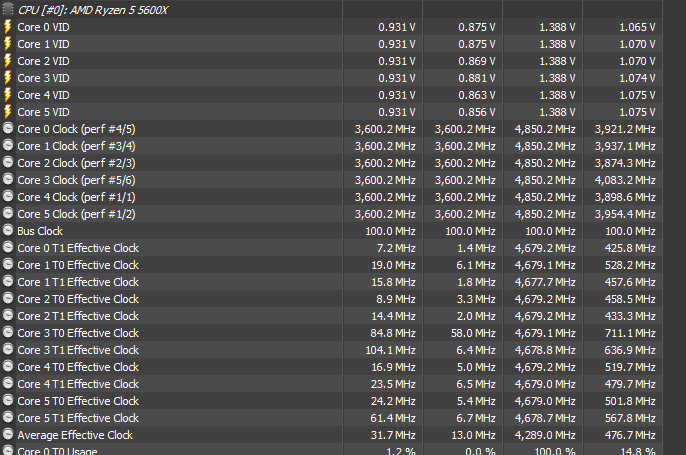Click lightning bolt icon for Core 3 VID

(x=8, y=78)
